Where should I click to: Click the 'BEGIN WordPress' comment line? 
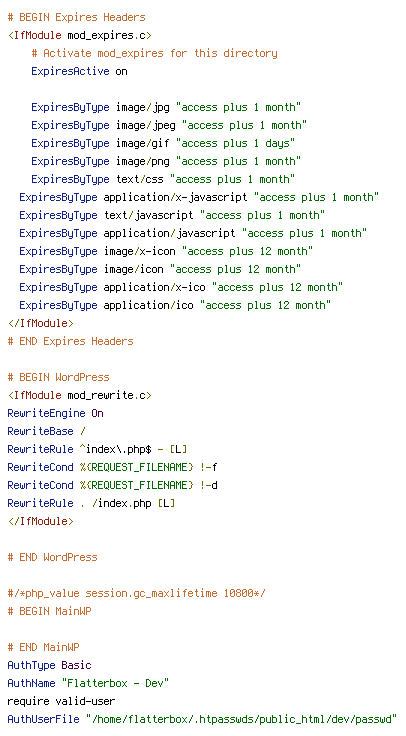pyautogui.click(x=59, y=377)
